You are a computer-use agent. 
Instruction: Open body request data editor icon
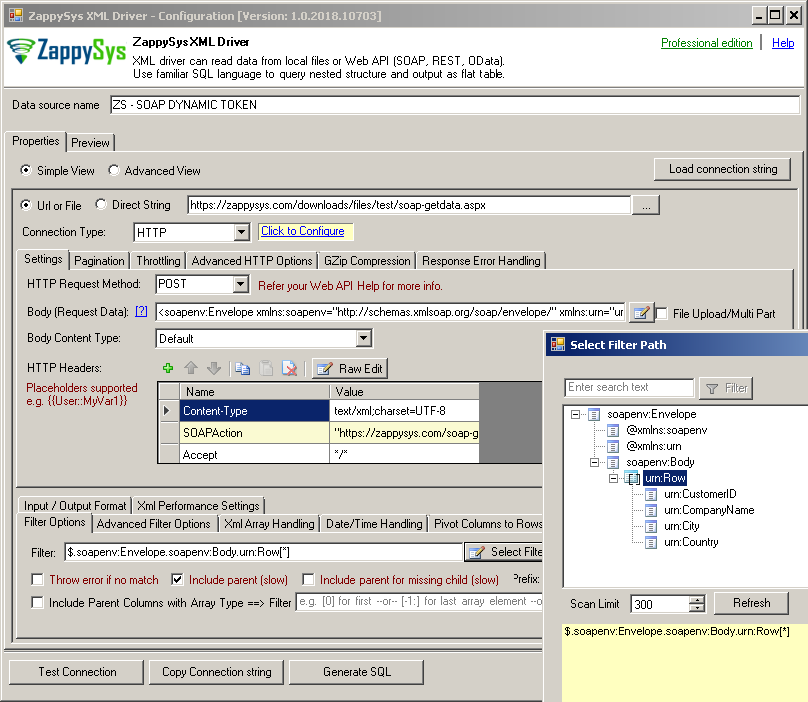click(641, 312)
